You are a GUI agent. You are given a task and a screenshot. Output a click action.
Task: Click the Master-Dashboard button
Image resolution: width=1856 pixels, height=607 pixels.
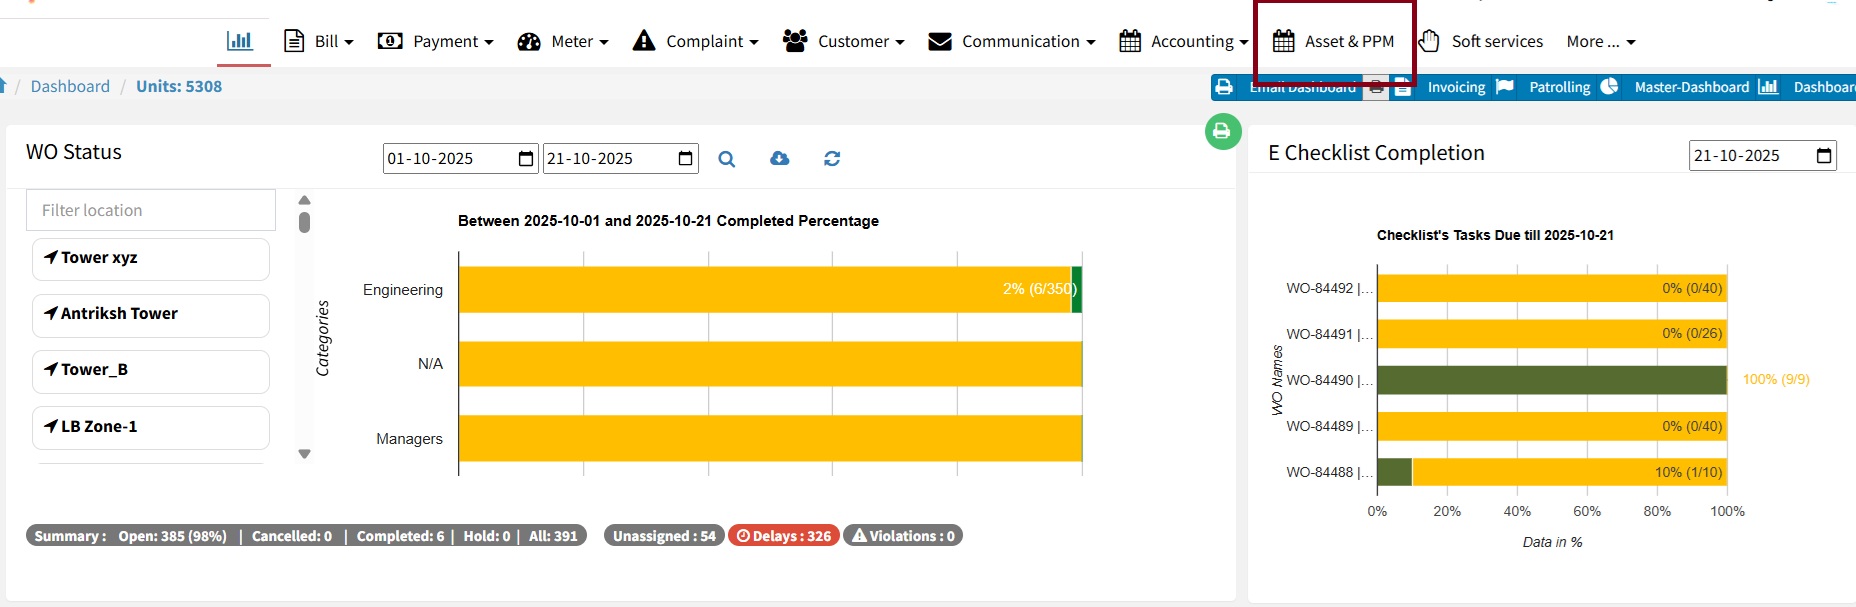pyautogui.click(x=1691, y=87)
